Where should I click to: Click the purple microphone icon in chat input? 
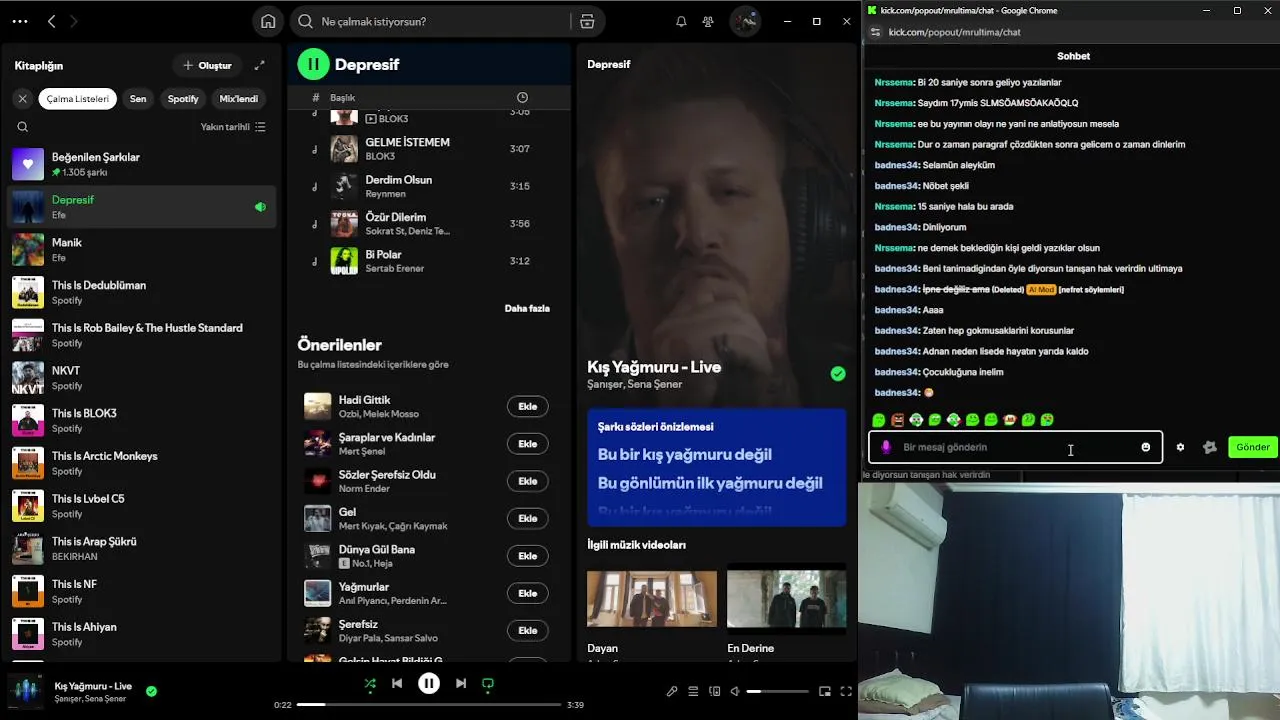coord(886,447)
